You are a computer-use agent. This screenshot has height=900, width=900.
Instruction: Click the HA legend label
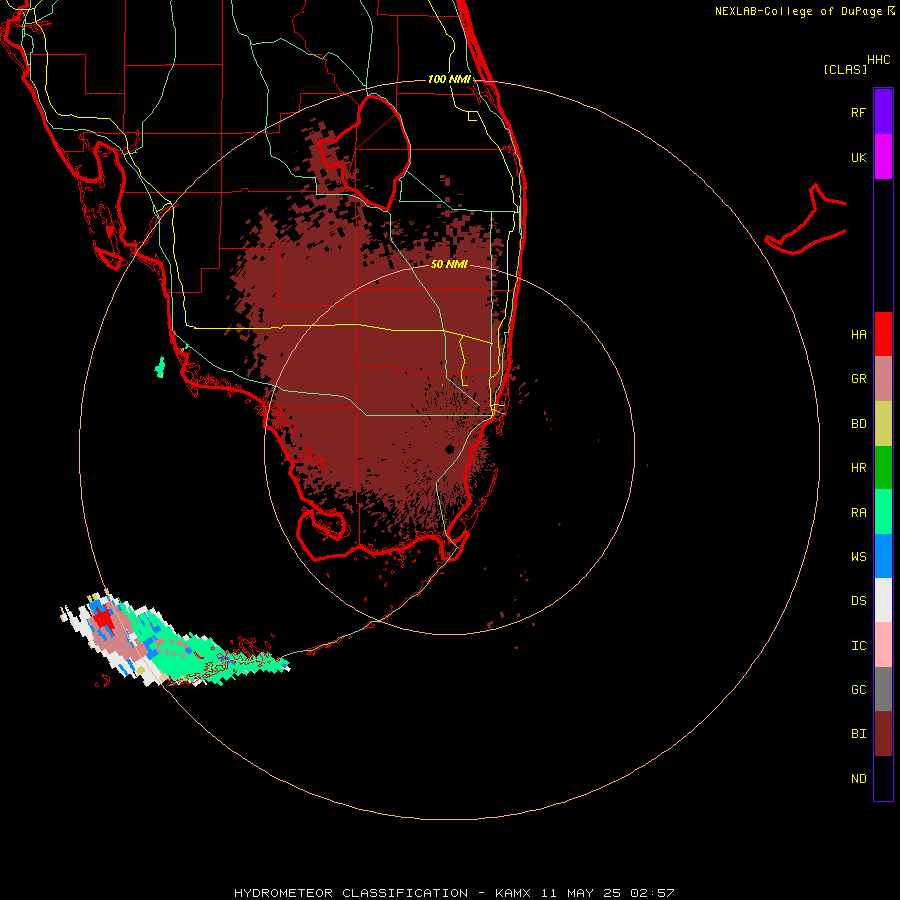tap(859, 334)
